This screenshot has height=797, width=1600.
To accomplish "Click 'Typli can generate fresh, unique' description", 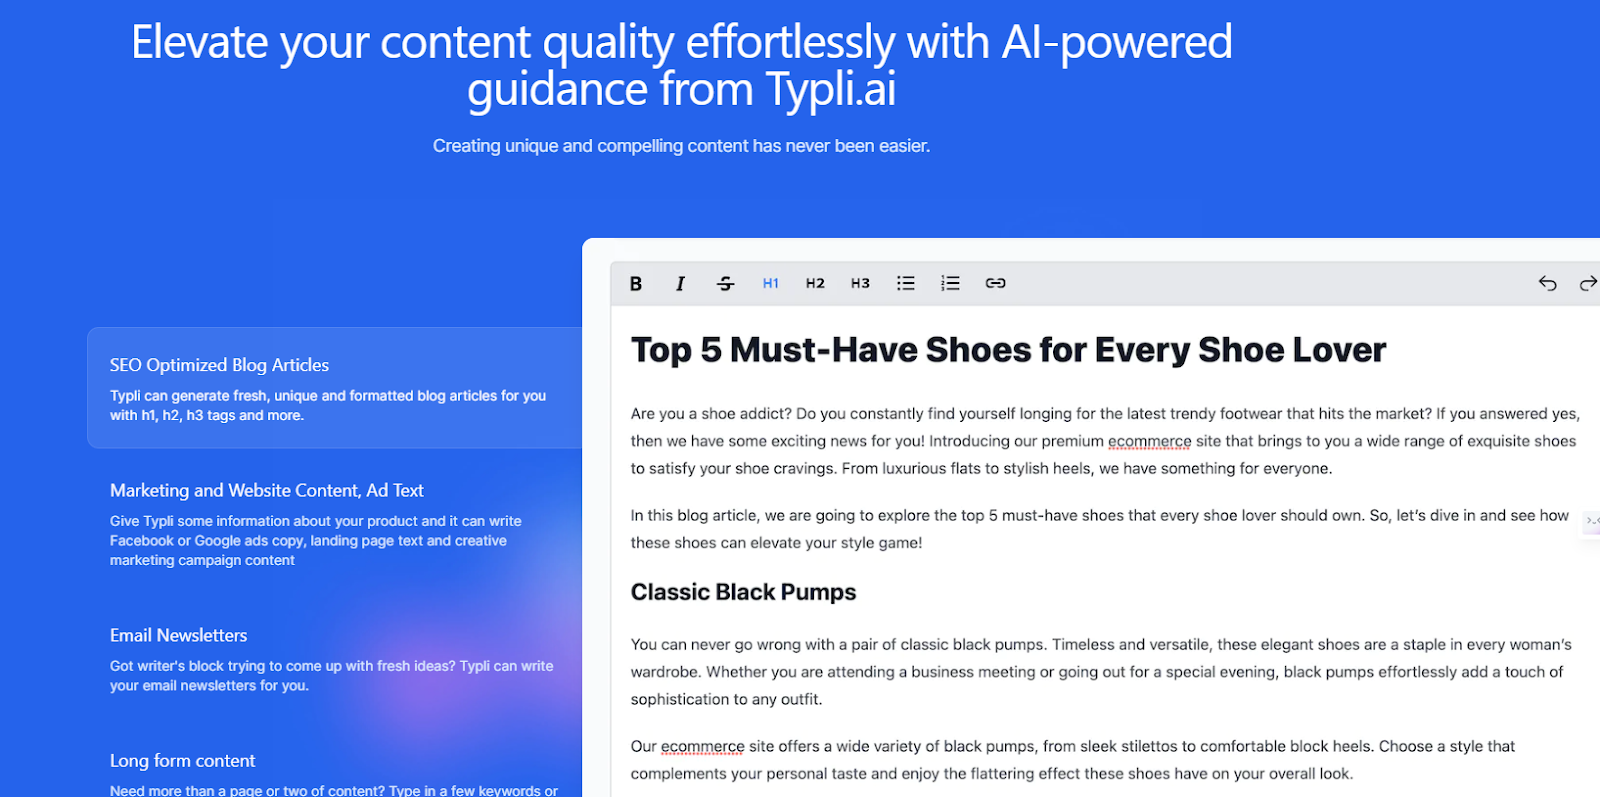I will click(328, 405).
